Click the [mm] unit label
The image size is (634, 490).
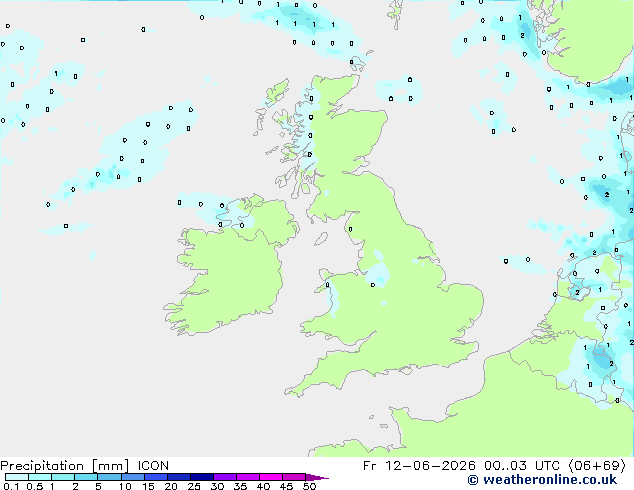click(110, 466)
